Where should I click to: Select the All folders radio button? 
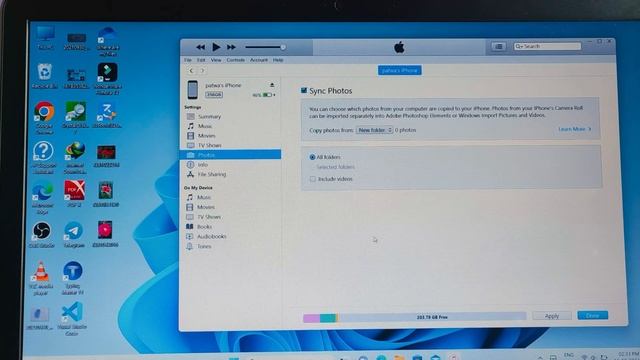pyautogui.click(x=312, y=157)
